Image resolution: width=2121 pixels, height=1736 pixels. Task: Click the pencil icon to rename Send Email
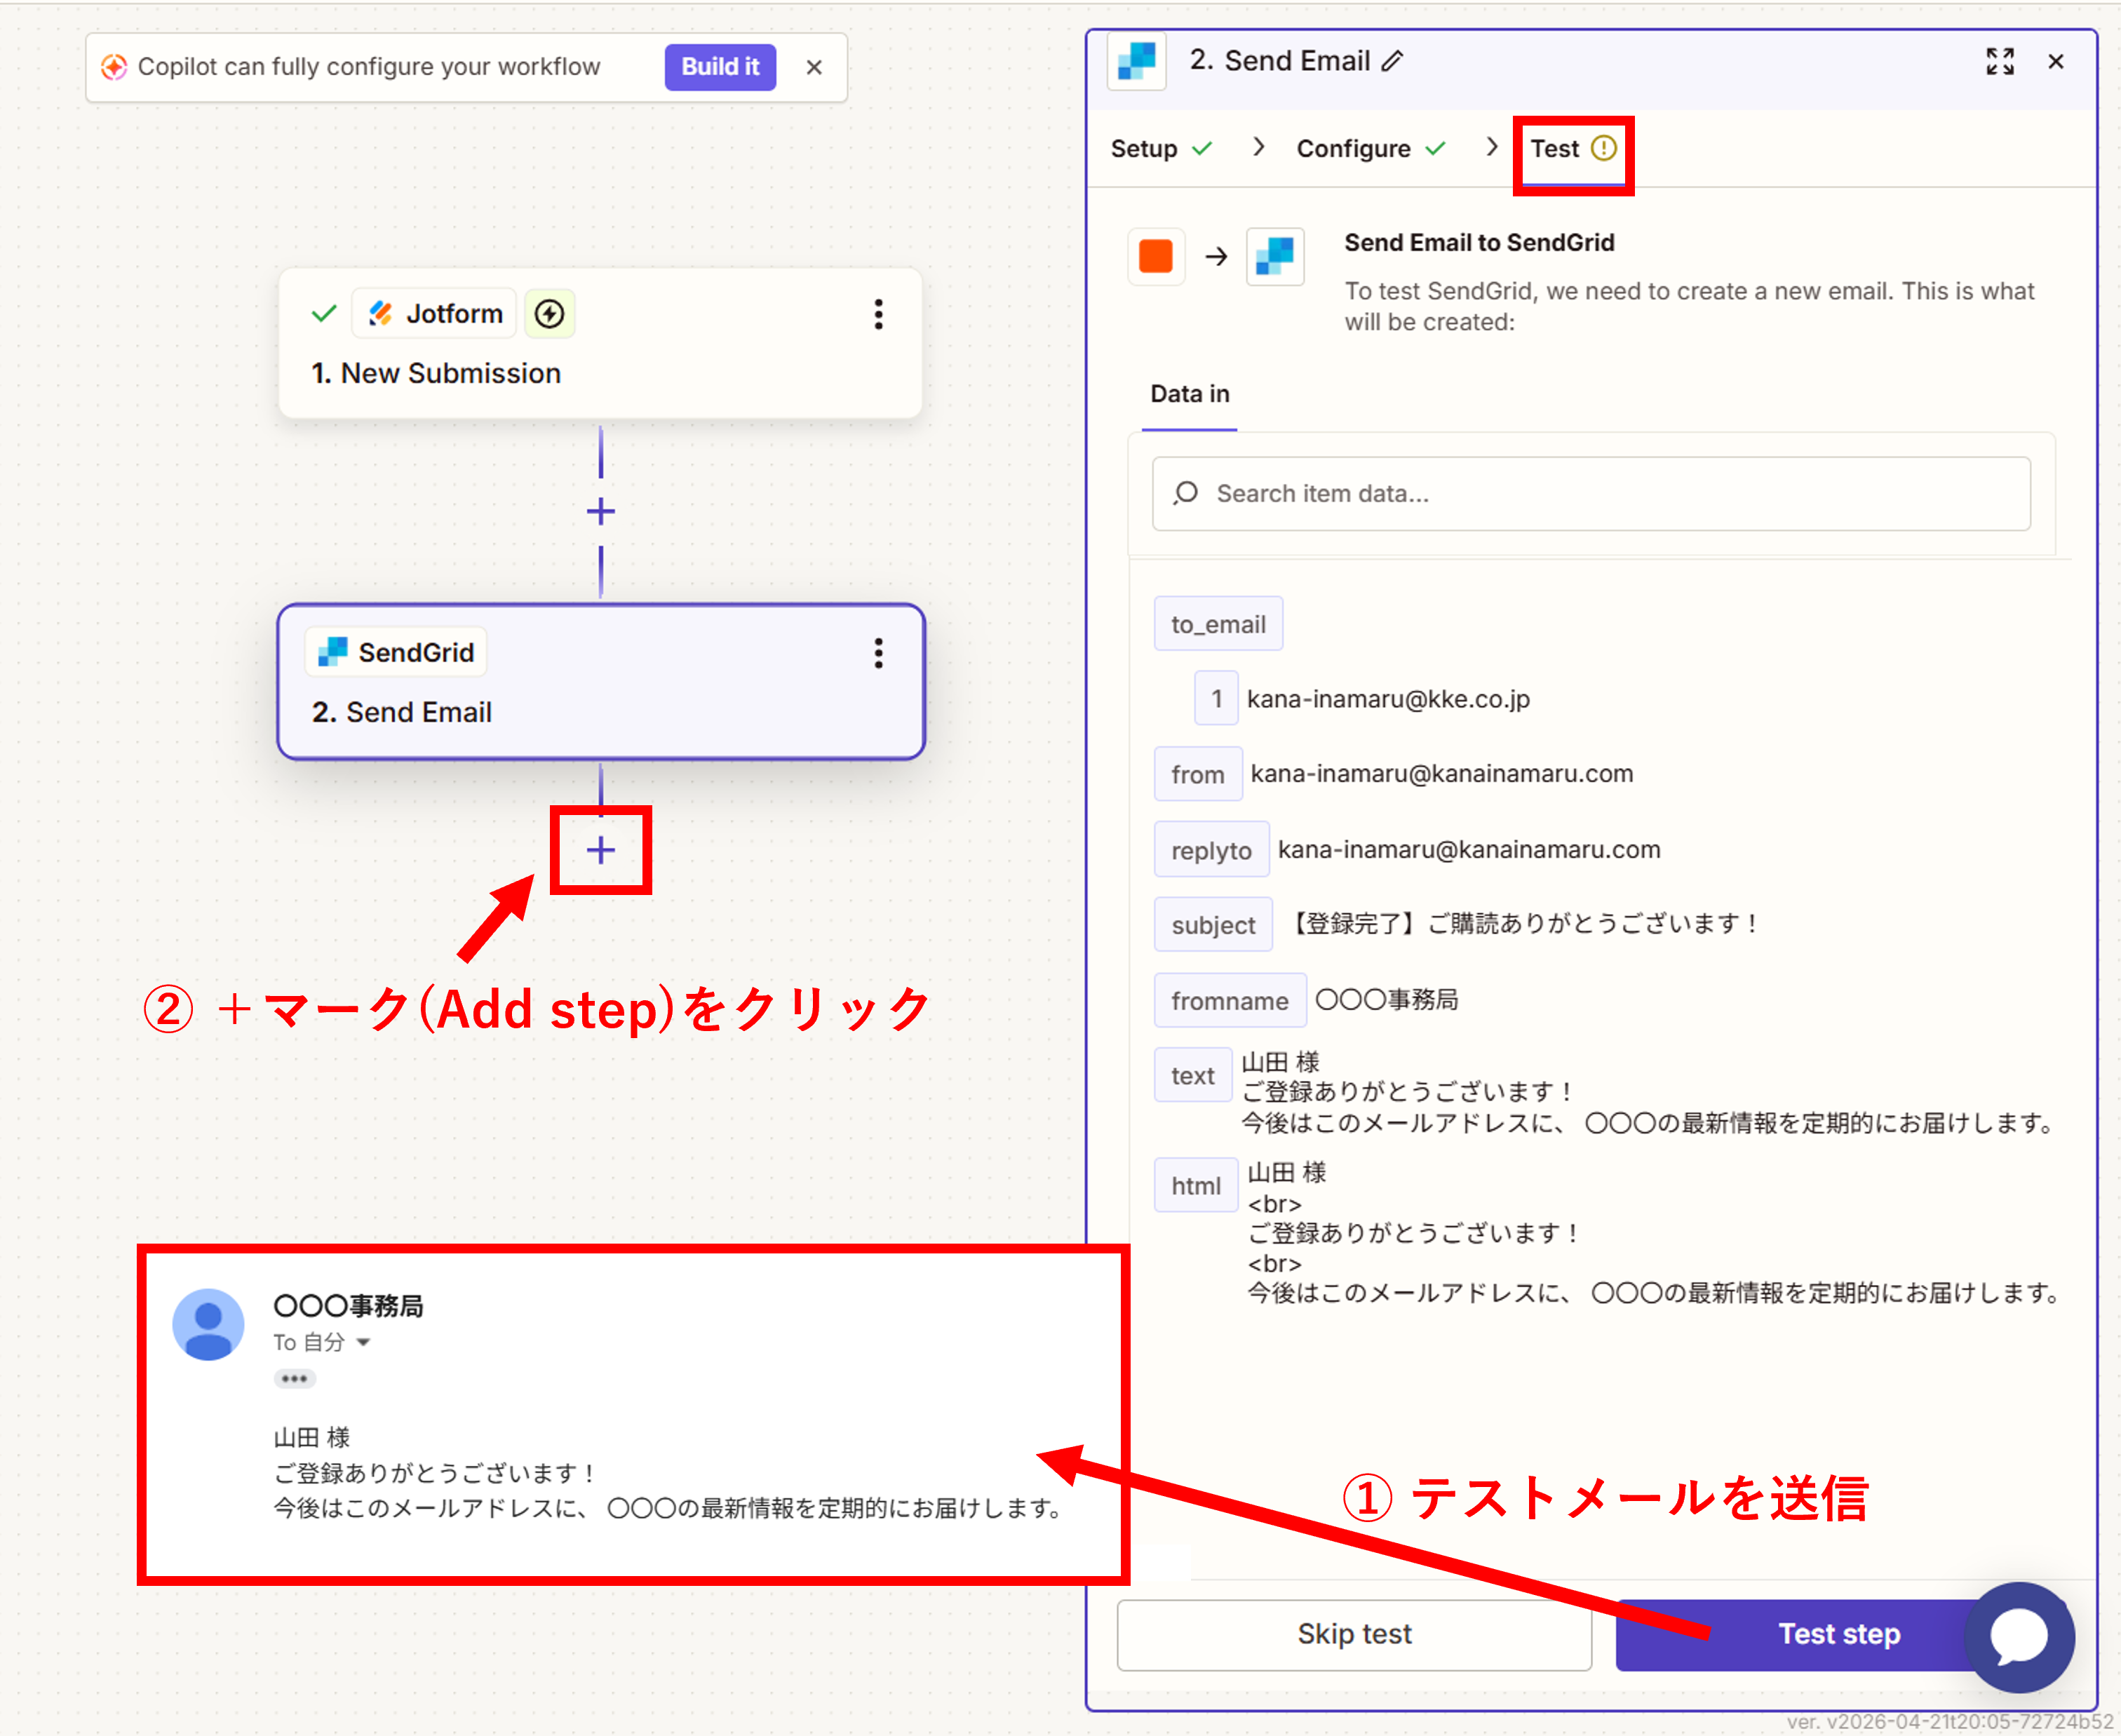pos(1392,62)
